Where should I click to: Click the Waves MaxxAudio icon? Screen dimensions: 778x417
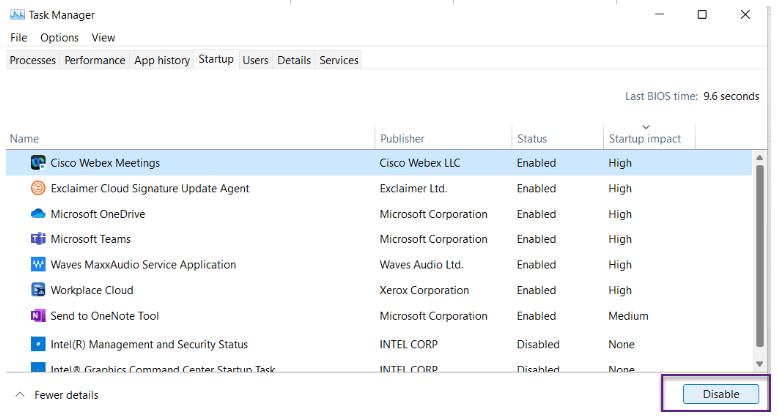[38, 265]
